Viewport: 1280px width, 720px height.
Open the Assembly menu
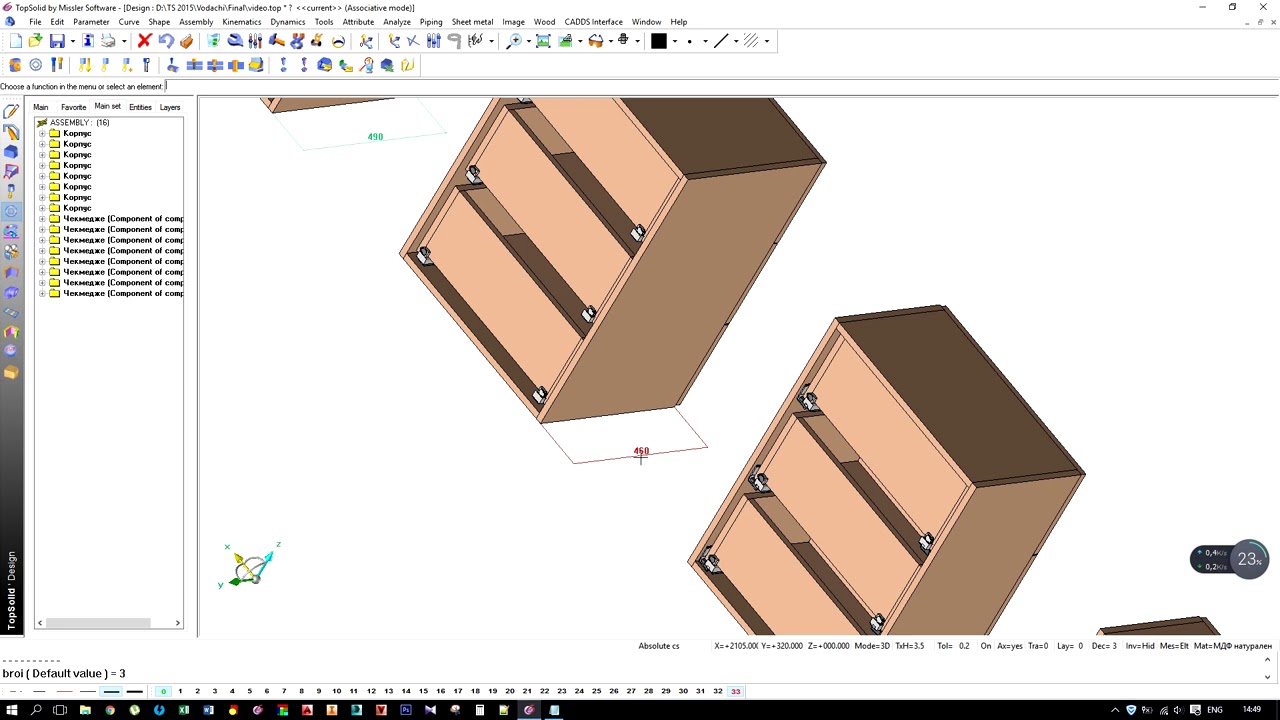click(196, 21)
